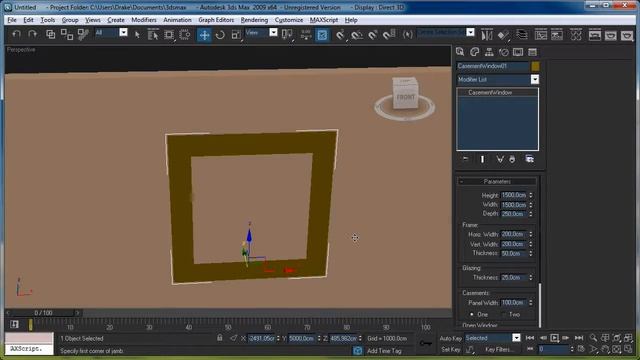This screenshot has width=640, height=360.
Task: Open the selection filter All dropdown
Action: [123, 32]
